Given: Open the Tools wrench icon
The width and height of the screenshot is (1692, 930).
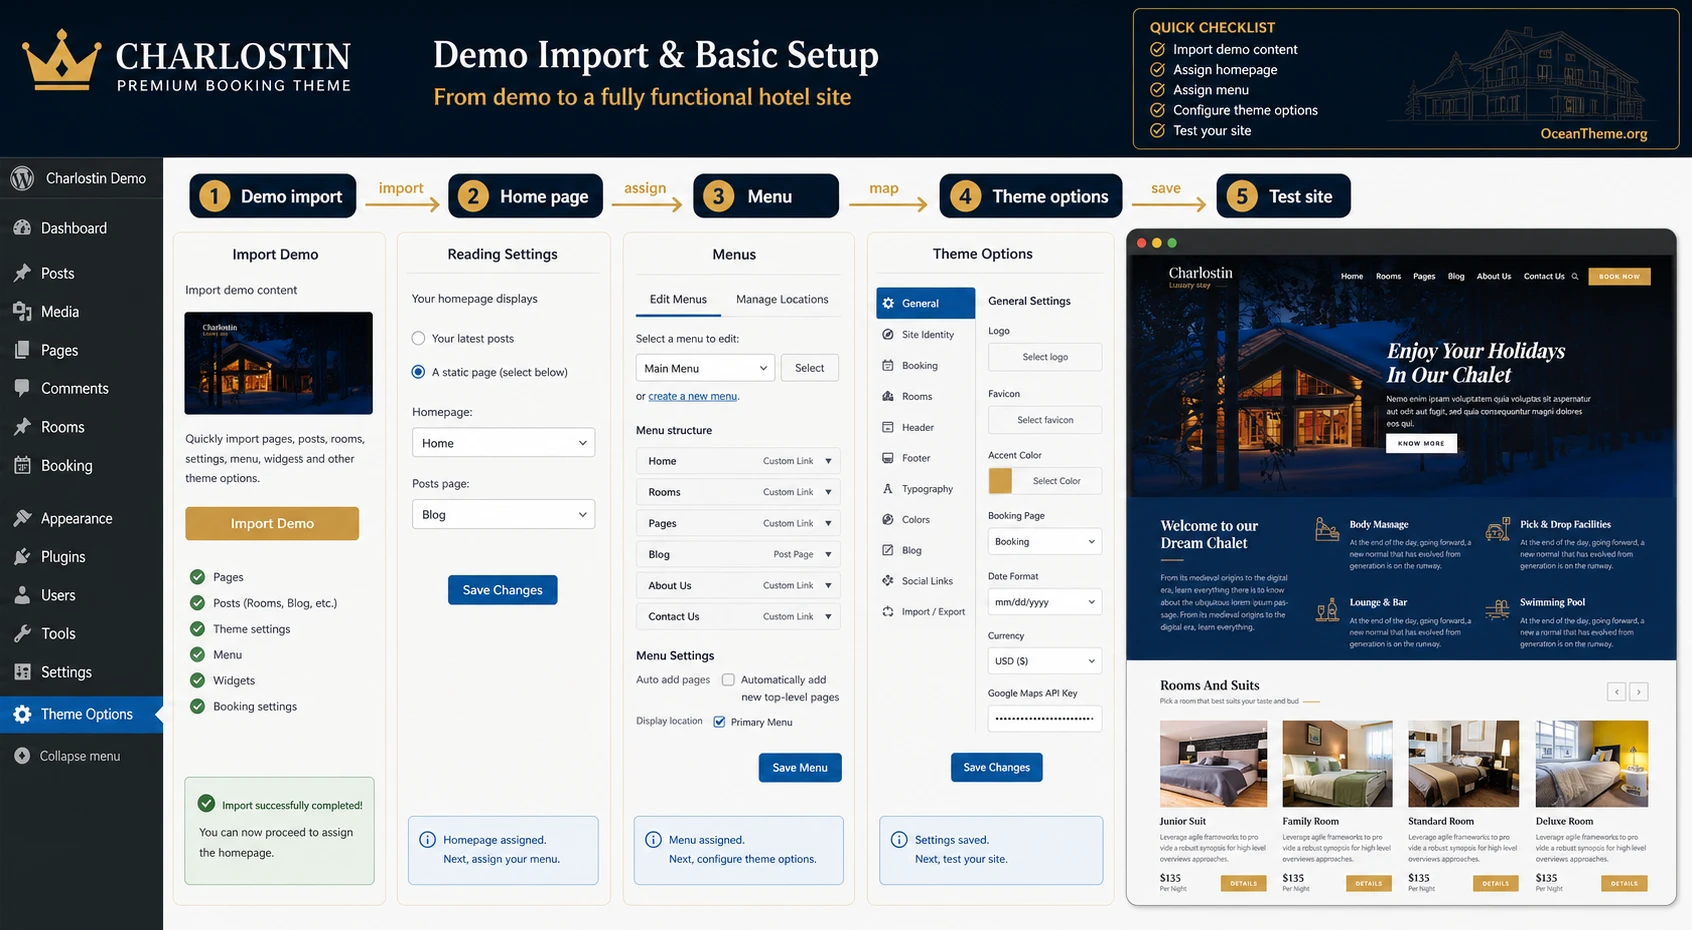Looking at the screenshot, I should click(x=22, y=633).
